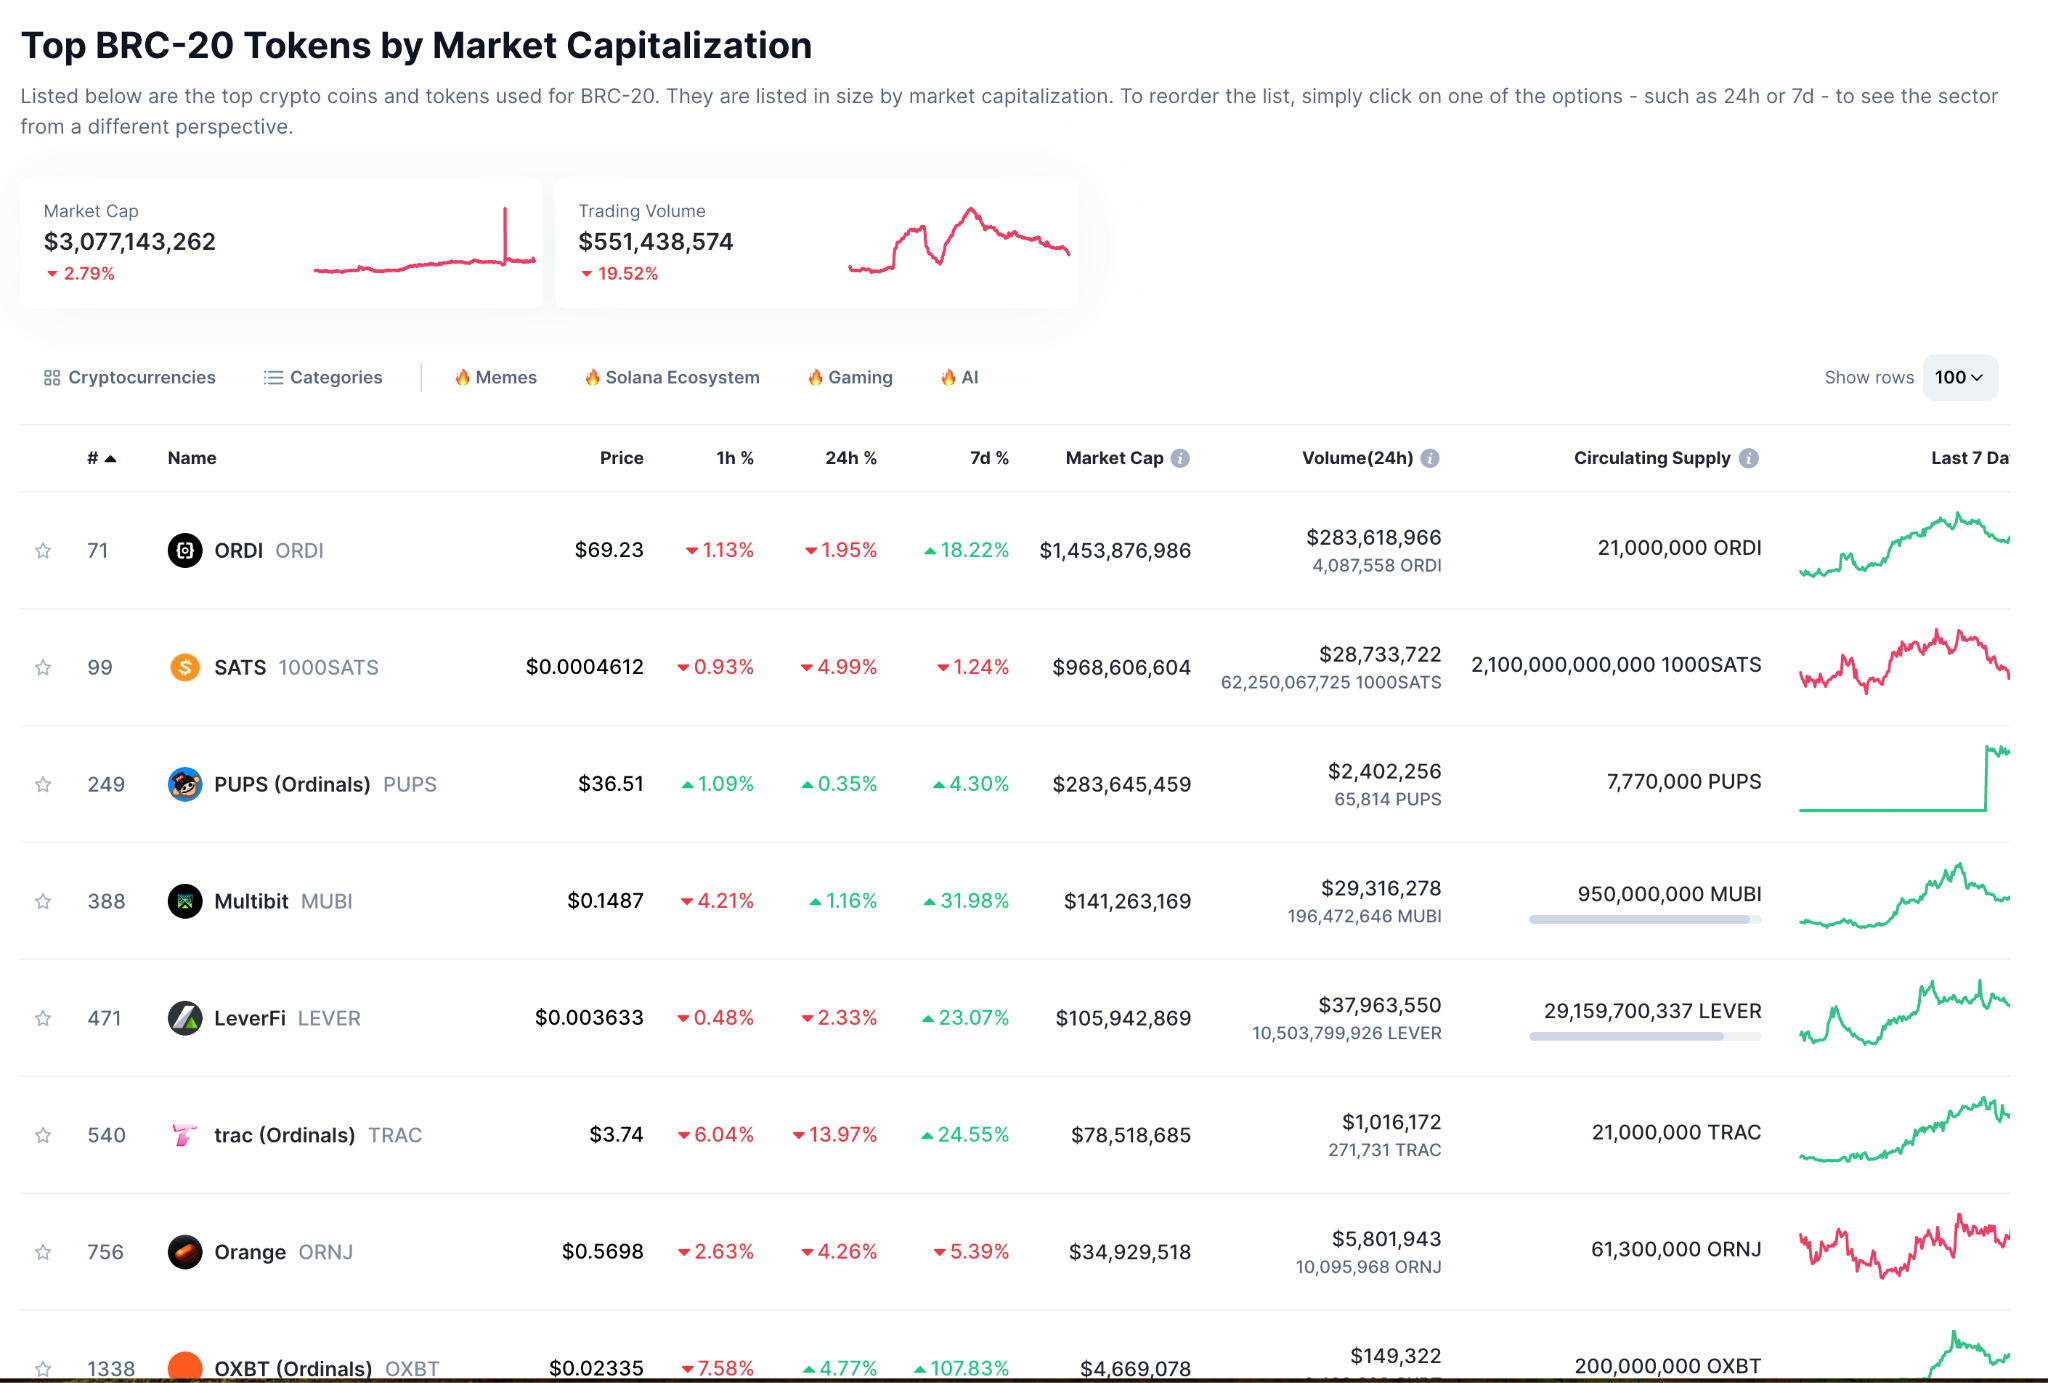Sort by the Name column header

[x=192, y=458]
